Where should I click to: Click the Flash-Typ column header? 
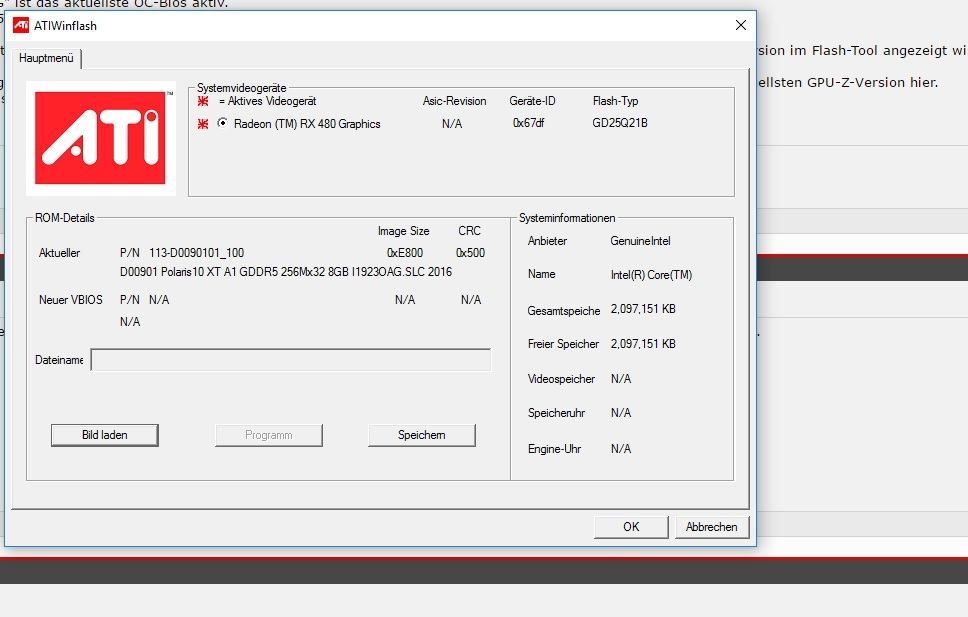pos(615,101)
